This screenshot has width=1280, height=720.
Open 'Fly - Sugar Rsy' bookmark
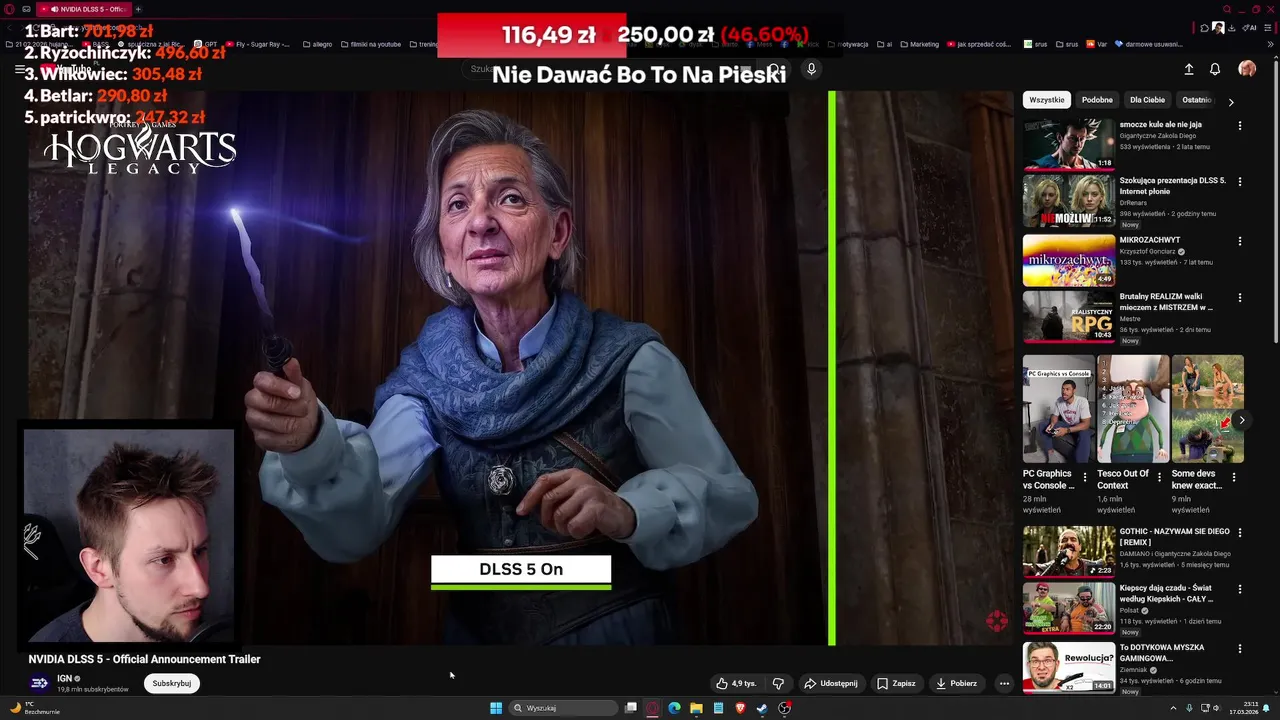tap(258, 44)
